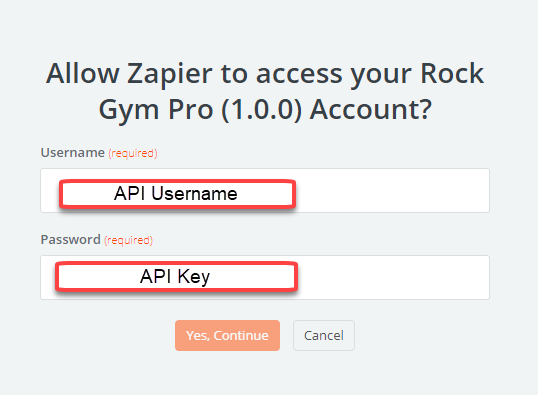538x395 pixels.
Task: Select the Password field label
Action: pyautogui.click(x=70, y=240)
